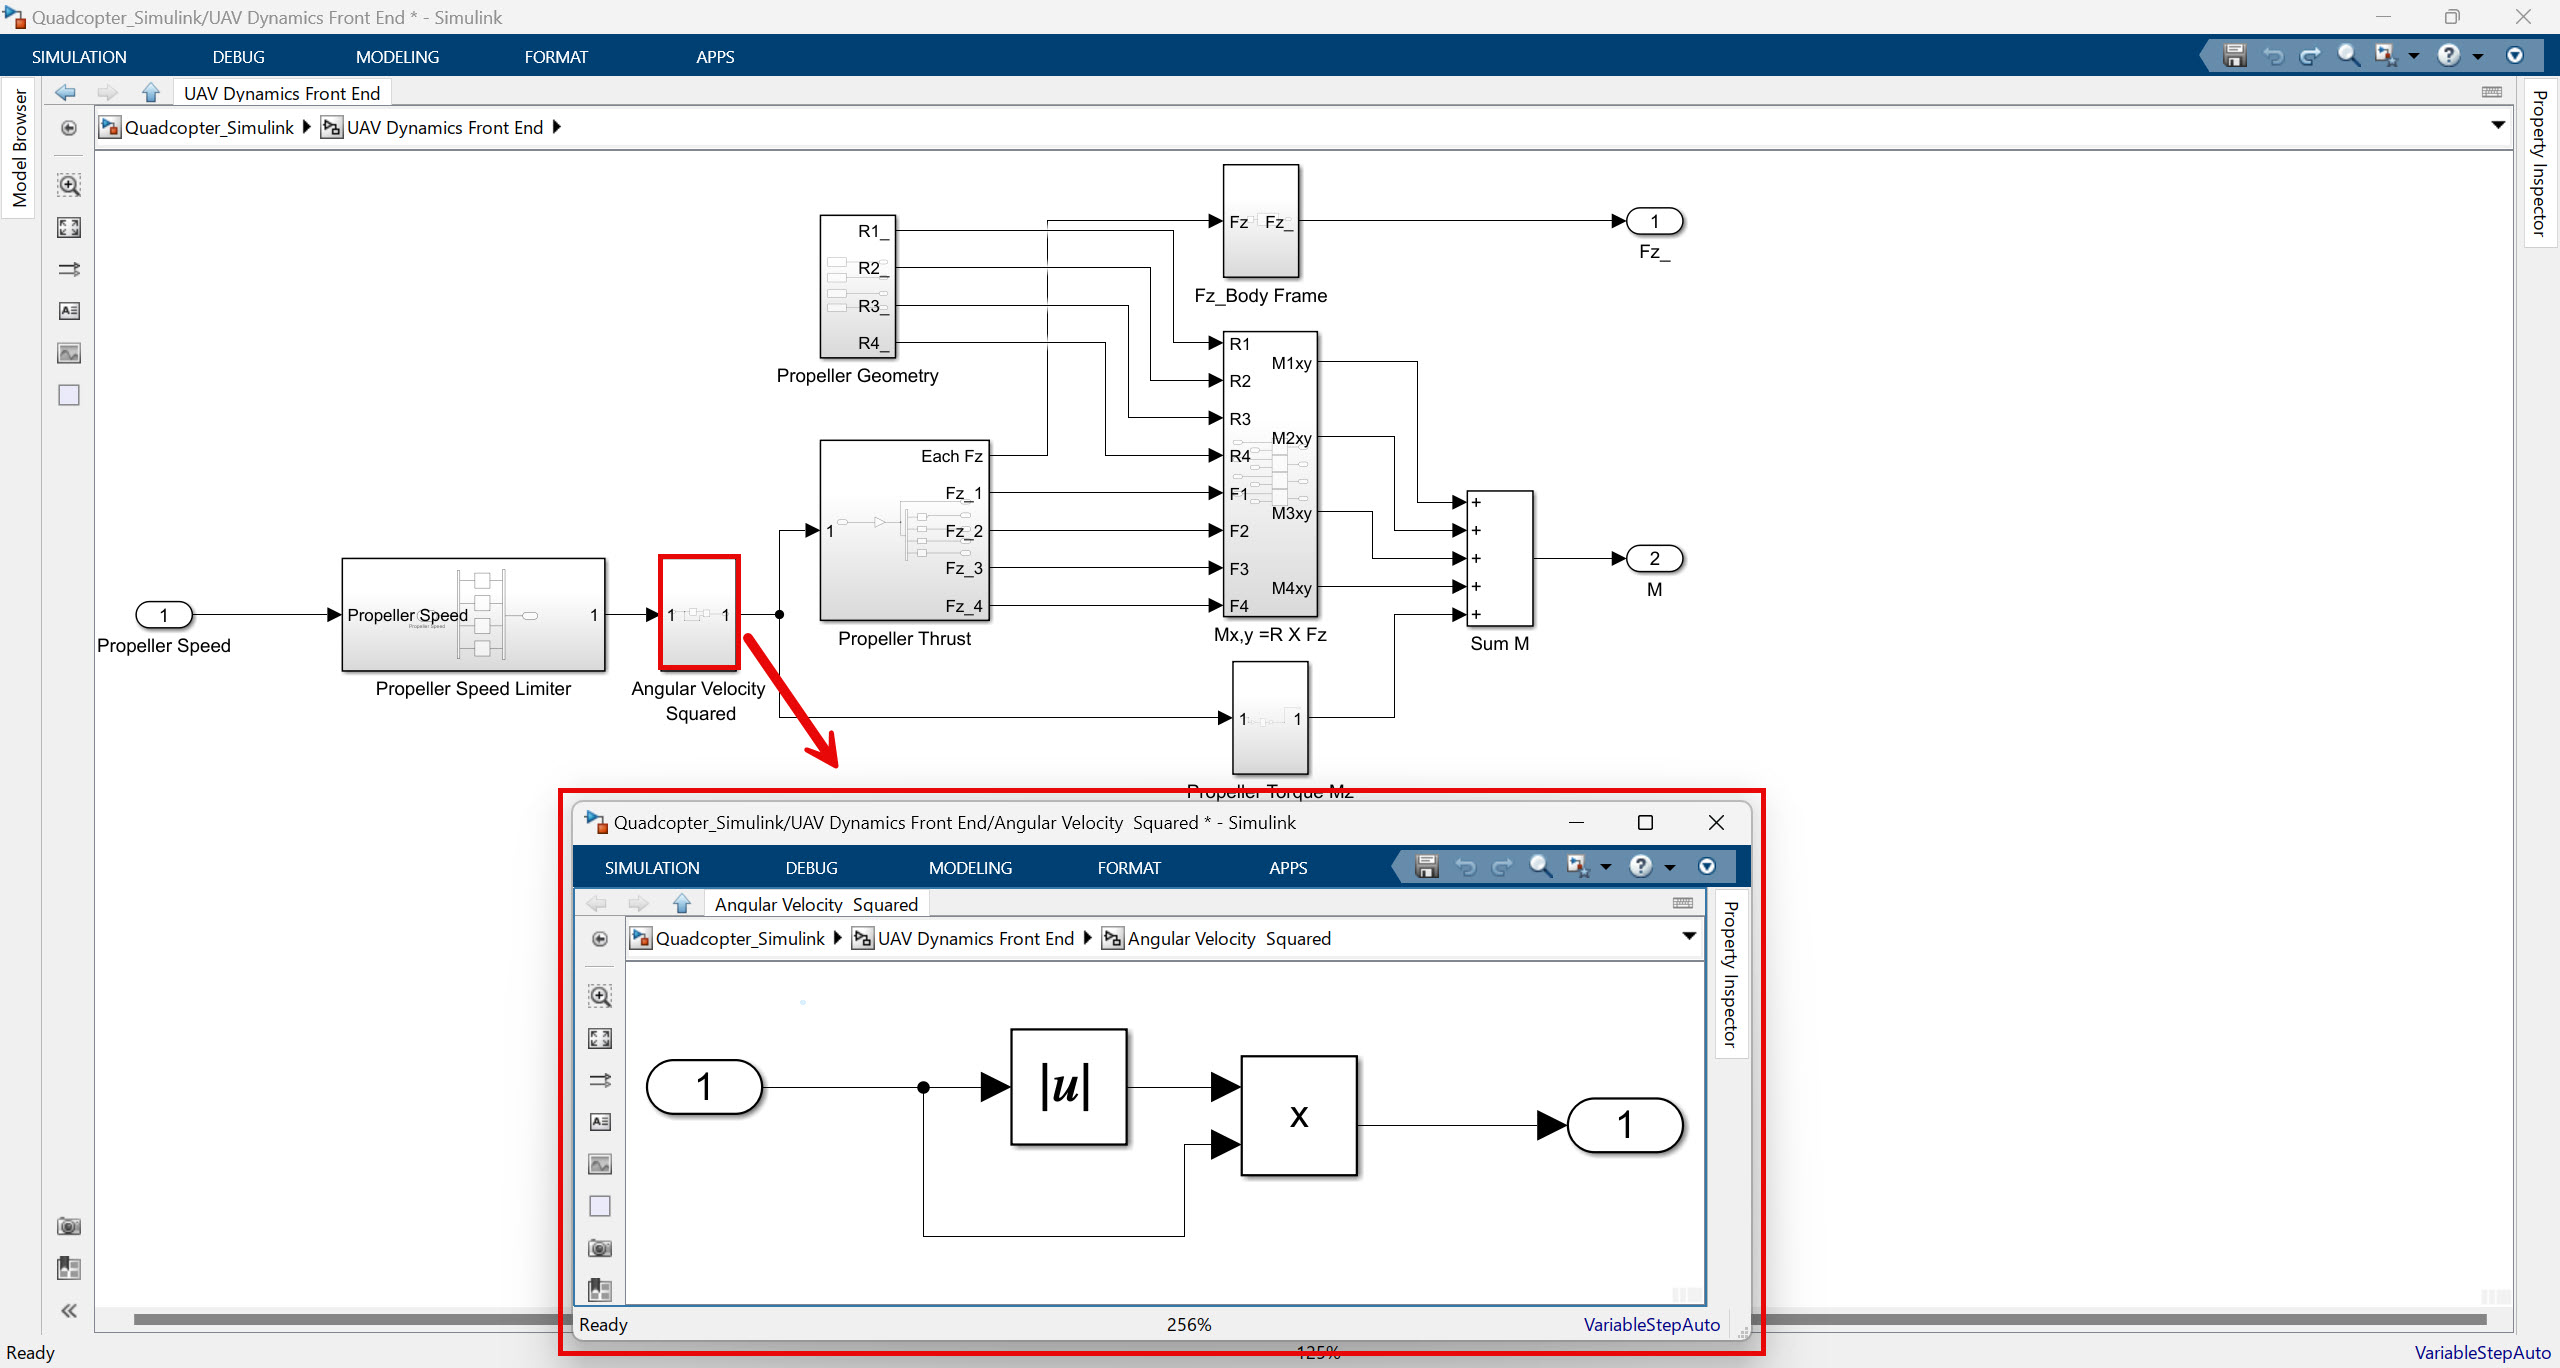Select the Propeller Speed input port
The height and width of the screenshot is (1368, 2560).
coord(164,615)
